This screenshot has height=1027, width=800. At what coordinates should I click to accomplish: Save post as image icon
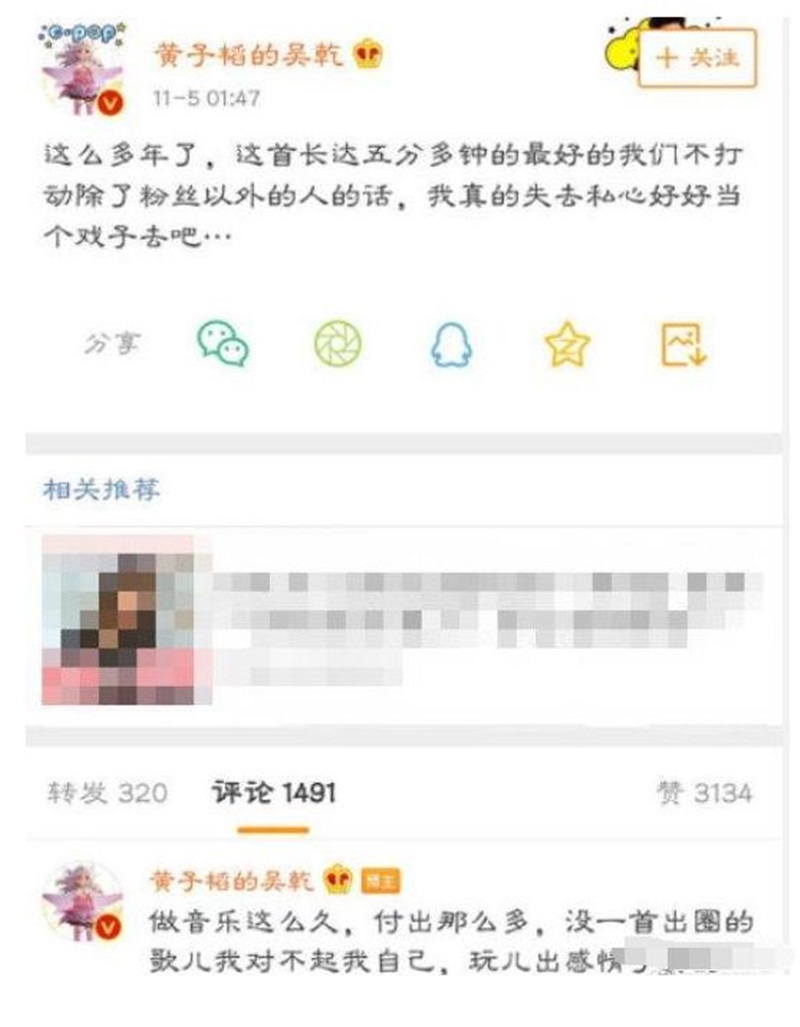(683, 345)
